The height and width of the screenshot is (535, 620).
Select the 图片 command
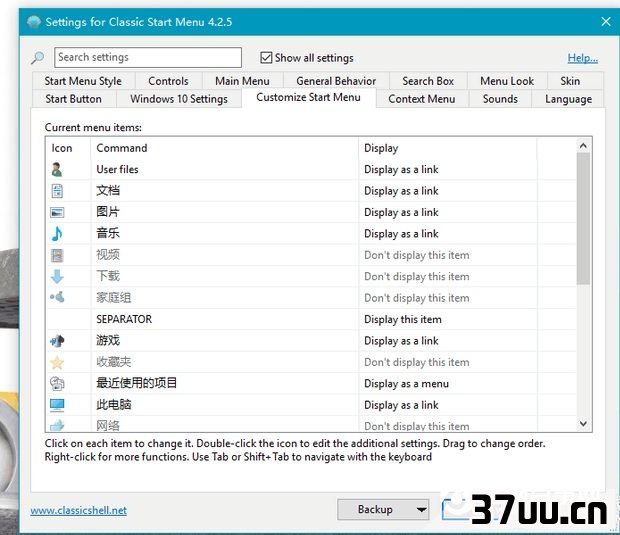[x=108, y=212]
